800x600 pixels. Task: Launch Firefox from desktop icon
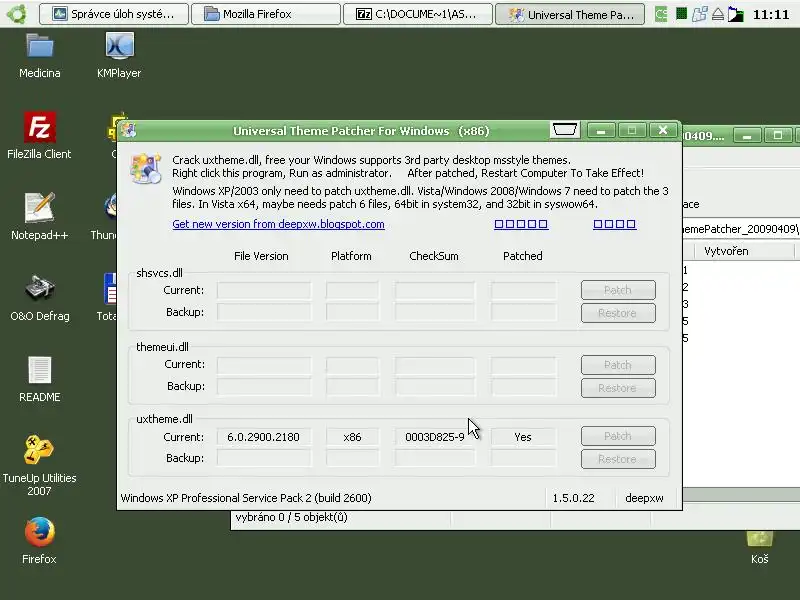[39, 541]
